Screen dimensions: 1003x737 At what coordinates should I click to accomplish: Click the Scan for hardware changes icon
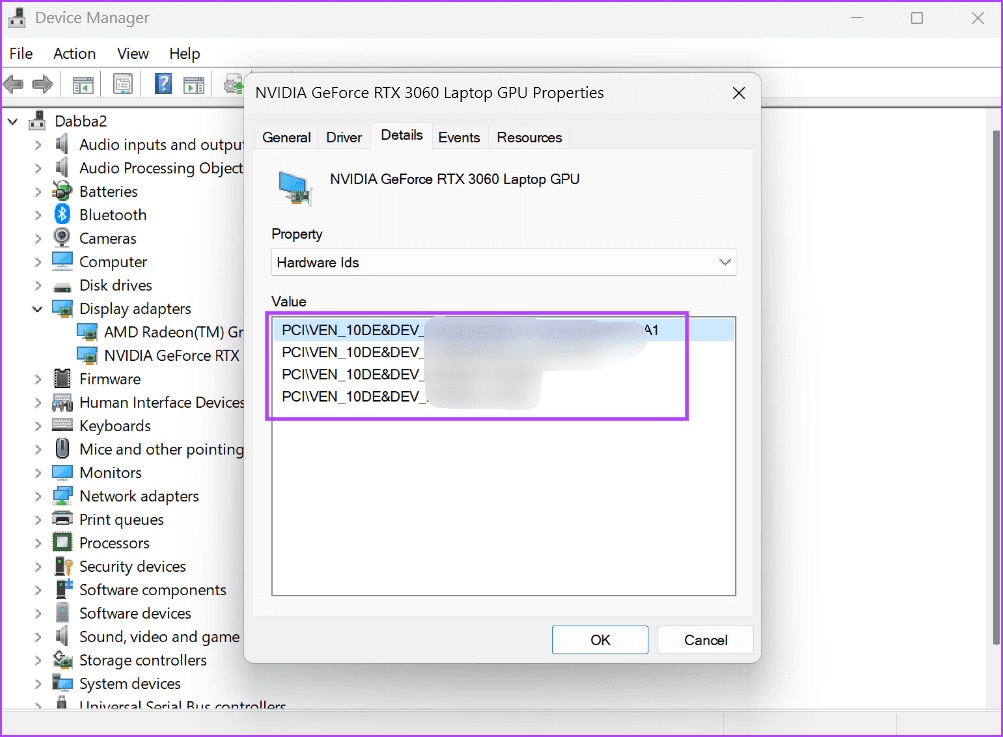click(233, 83)
